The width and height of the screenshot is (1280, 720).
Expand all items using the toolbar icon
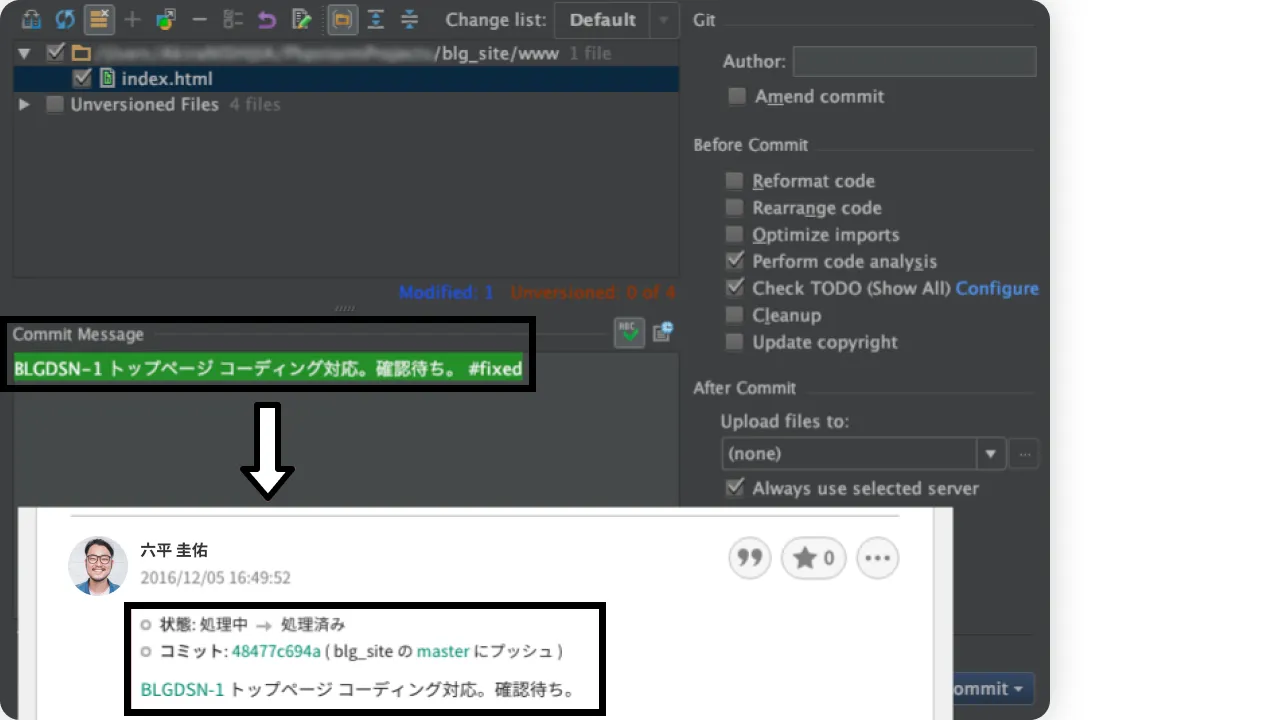click(377, 19)
